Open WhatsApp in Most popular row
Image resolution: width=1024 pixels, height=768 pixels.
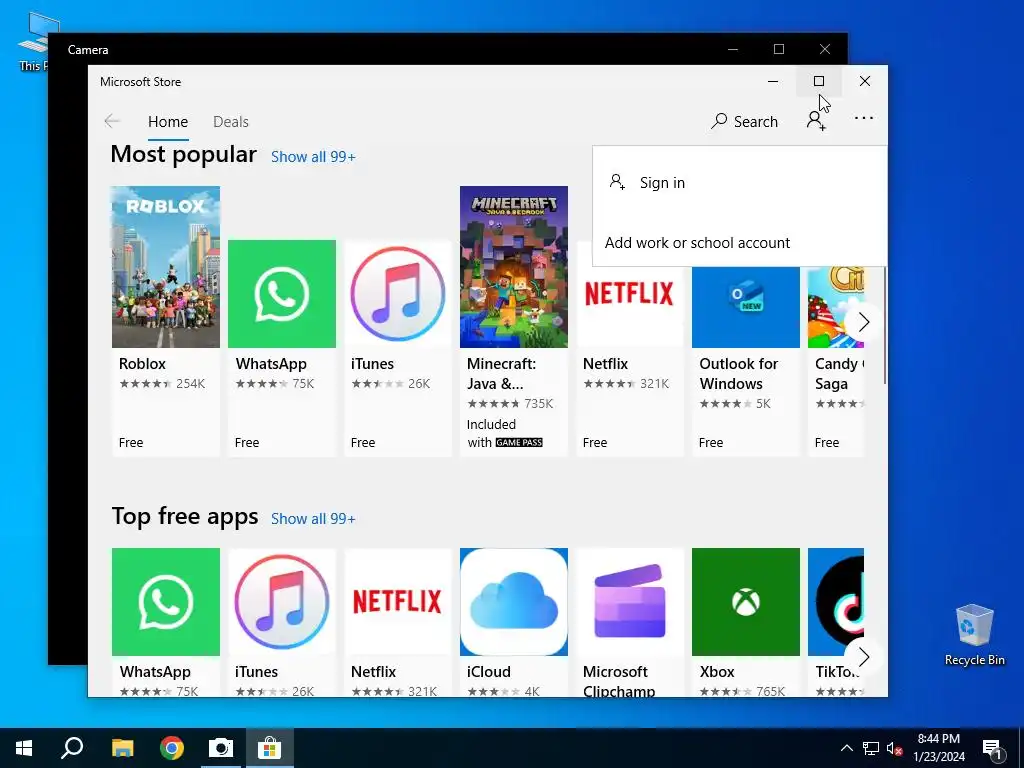pyautogui.click(x=281, y=347)
